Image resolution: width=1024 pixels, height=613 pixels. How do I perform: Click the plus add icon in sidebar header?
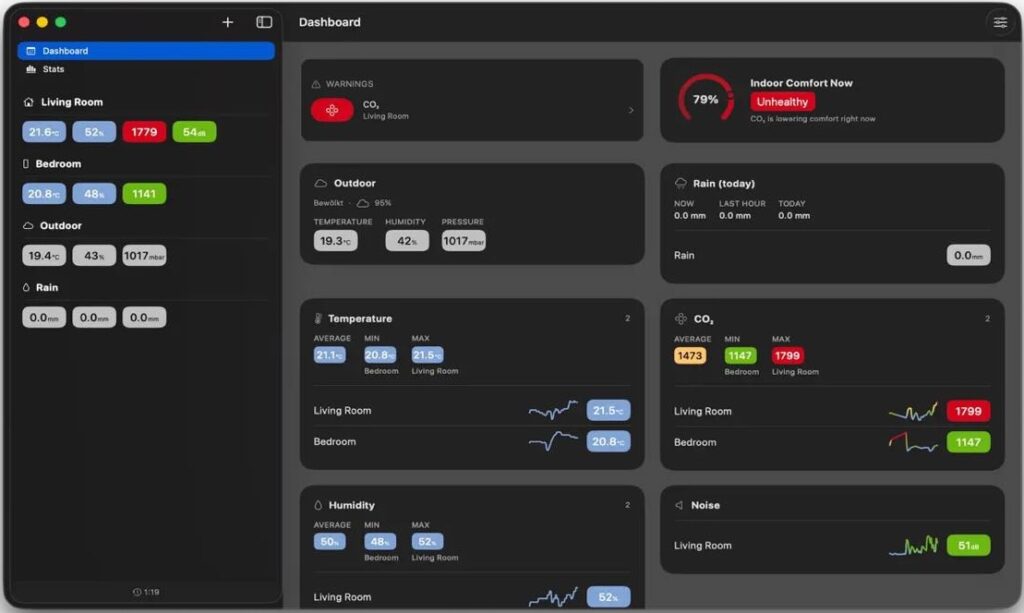[x=227, y=22]
